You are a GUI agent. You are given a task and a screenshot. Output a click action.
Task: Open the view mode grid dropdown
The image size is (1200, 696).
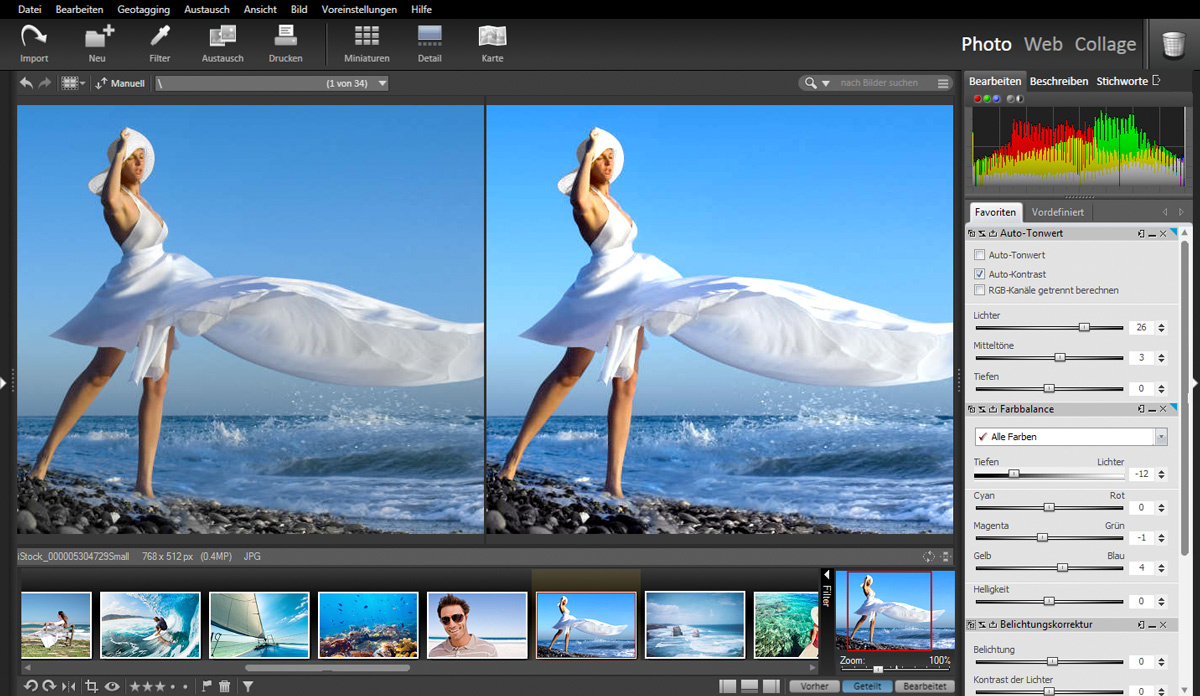[74, 84]
